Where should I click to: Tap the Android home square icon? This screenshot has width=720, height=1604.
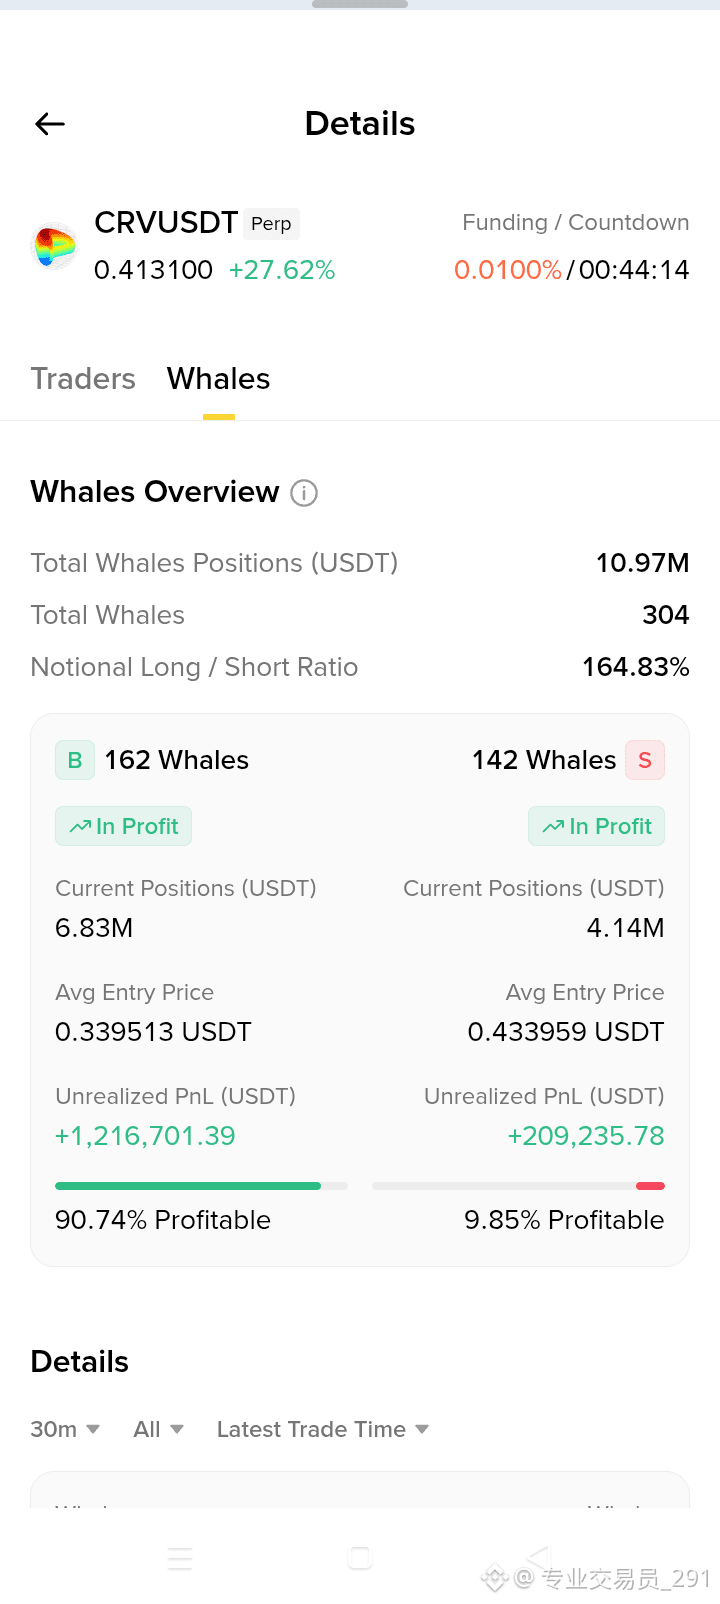tap(360, 1558)
